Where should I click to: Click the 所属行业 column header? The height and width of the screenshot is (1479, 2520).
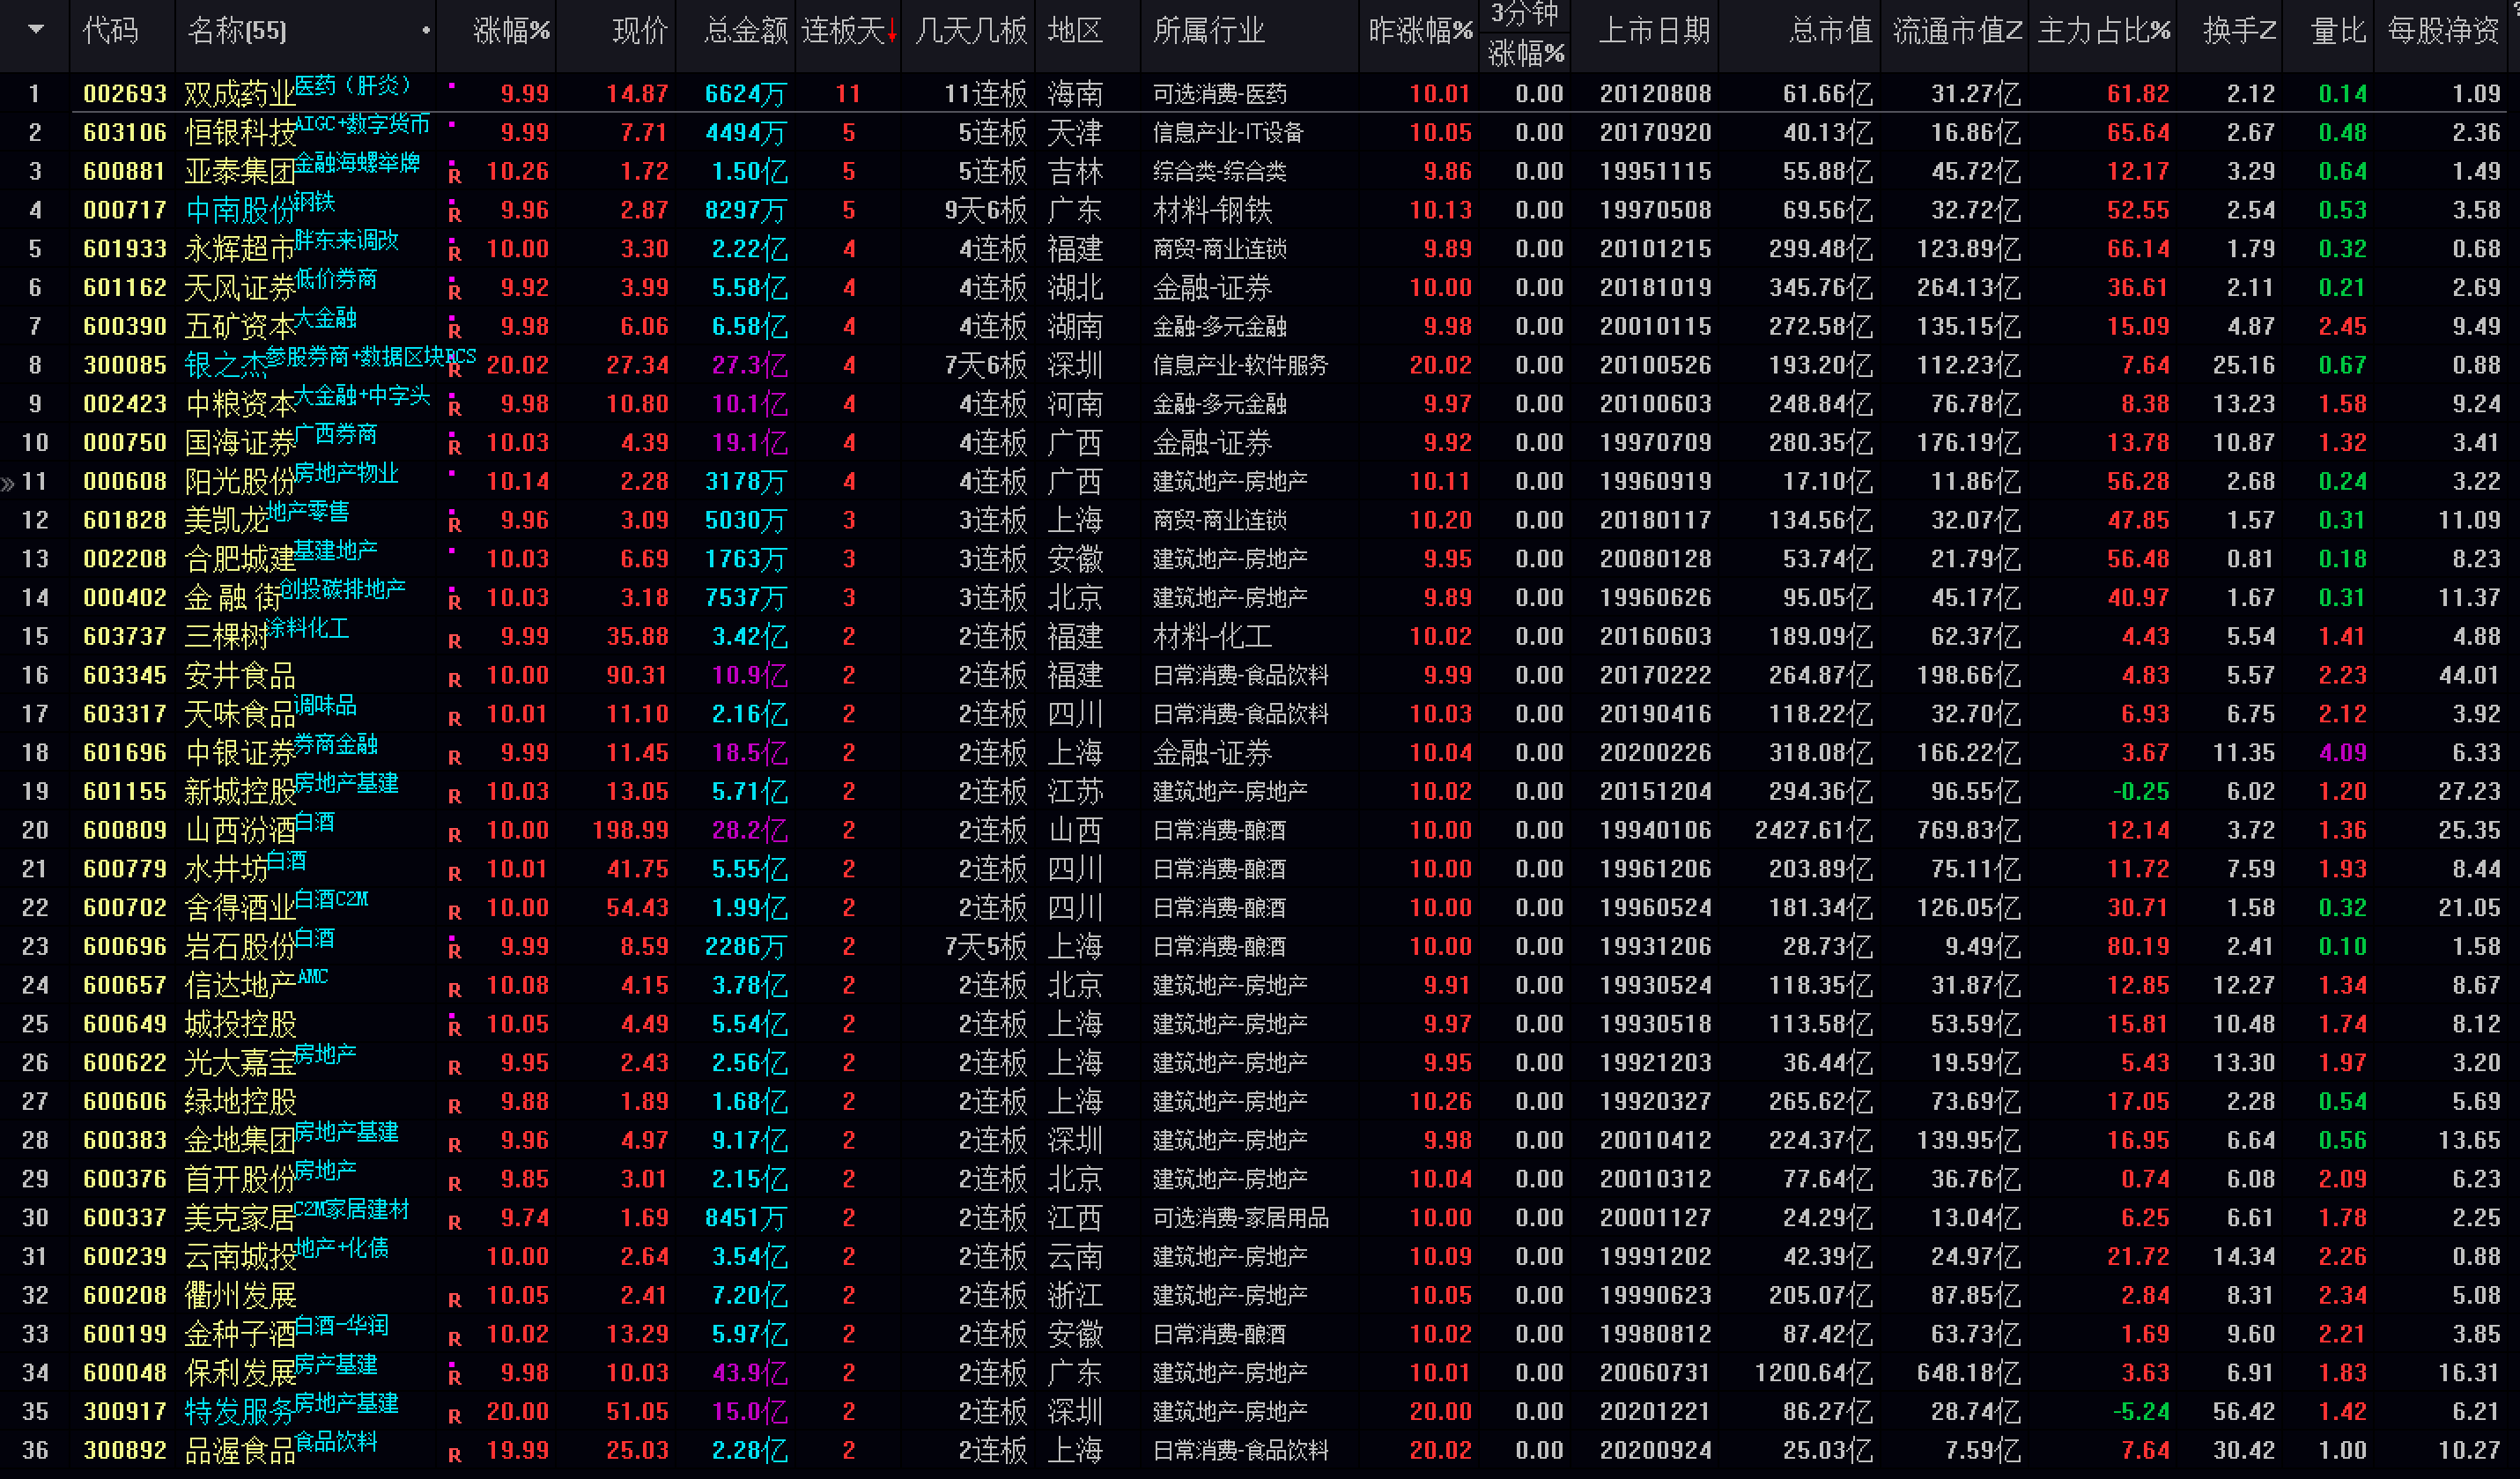tap(1209, 31)
